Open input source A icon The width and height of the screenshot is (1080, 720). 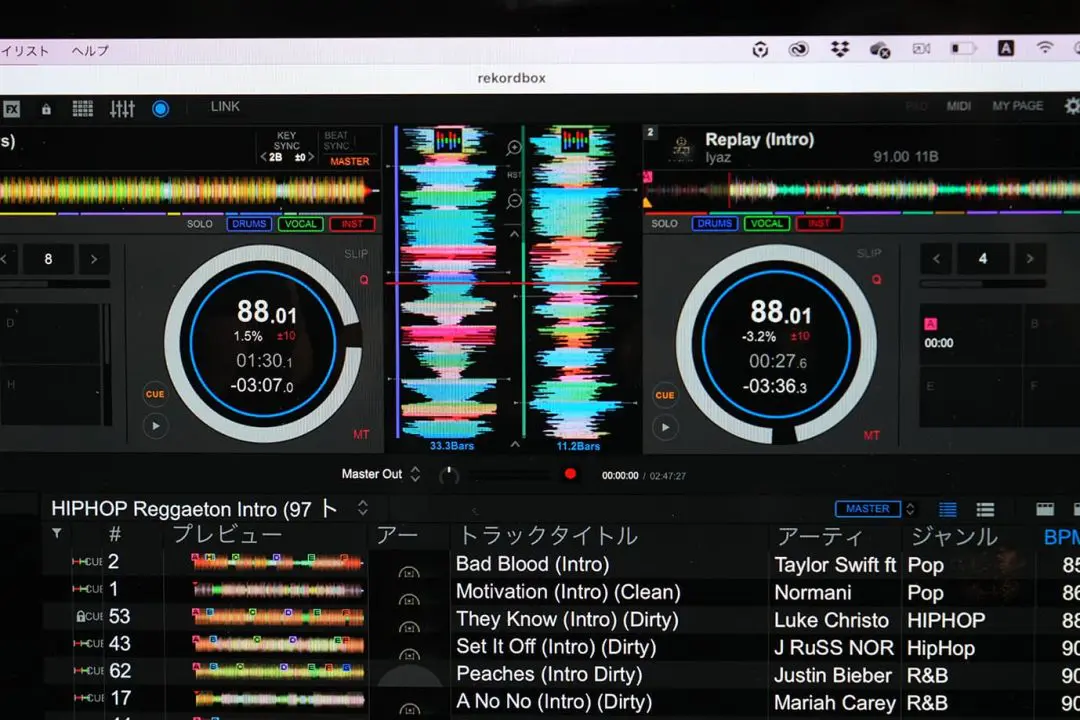click(x=1006, y=48)
